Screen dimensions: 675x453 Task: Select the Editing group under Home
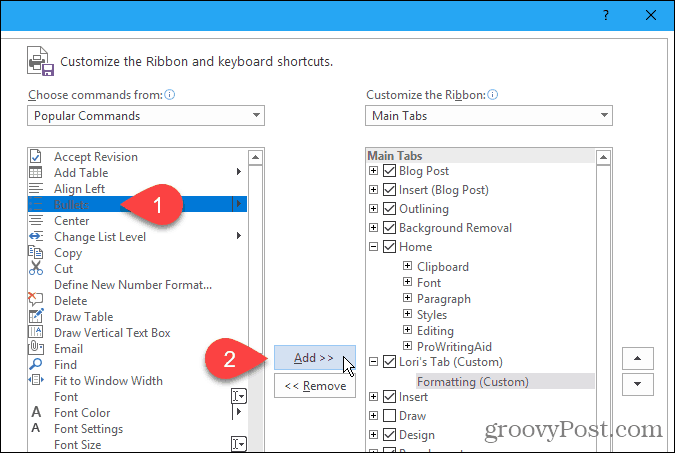pos(435,330)
